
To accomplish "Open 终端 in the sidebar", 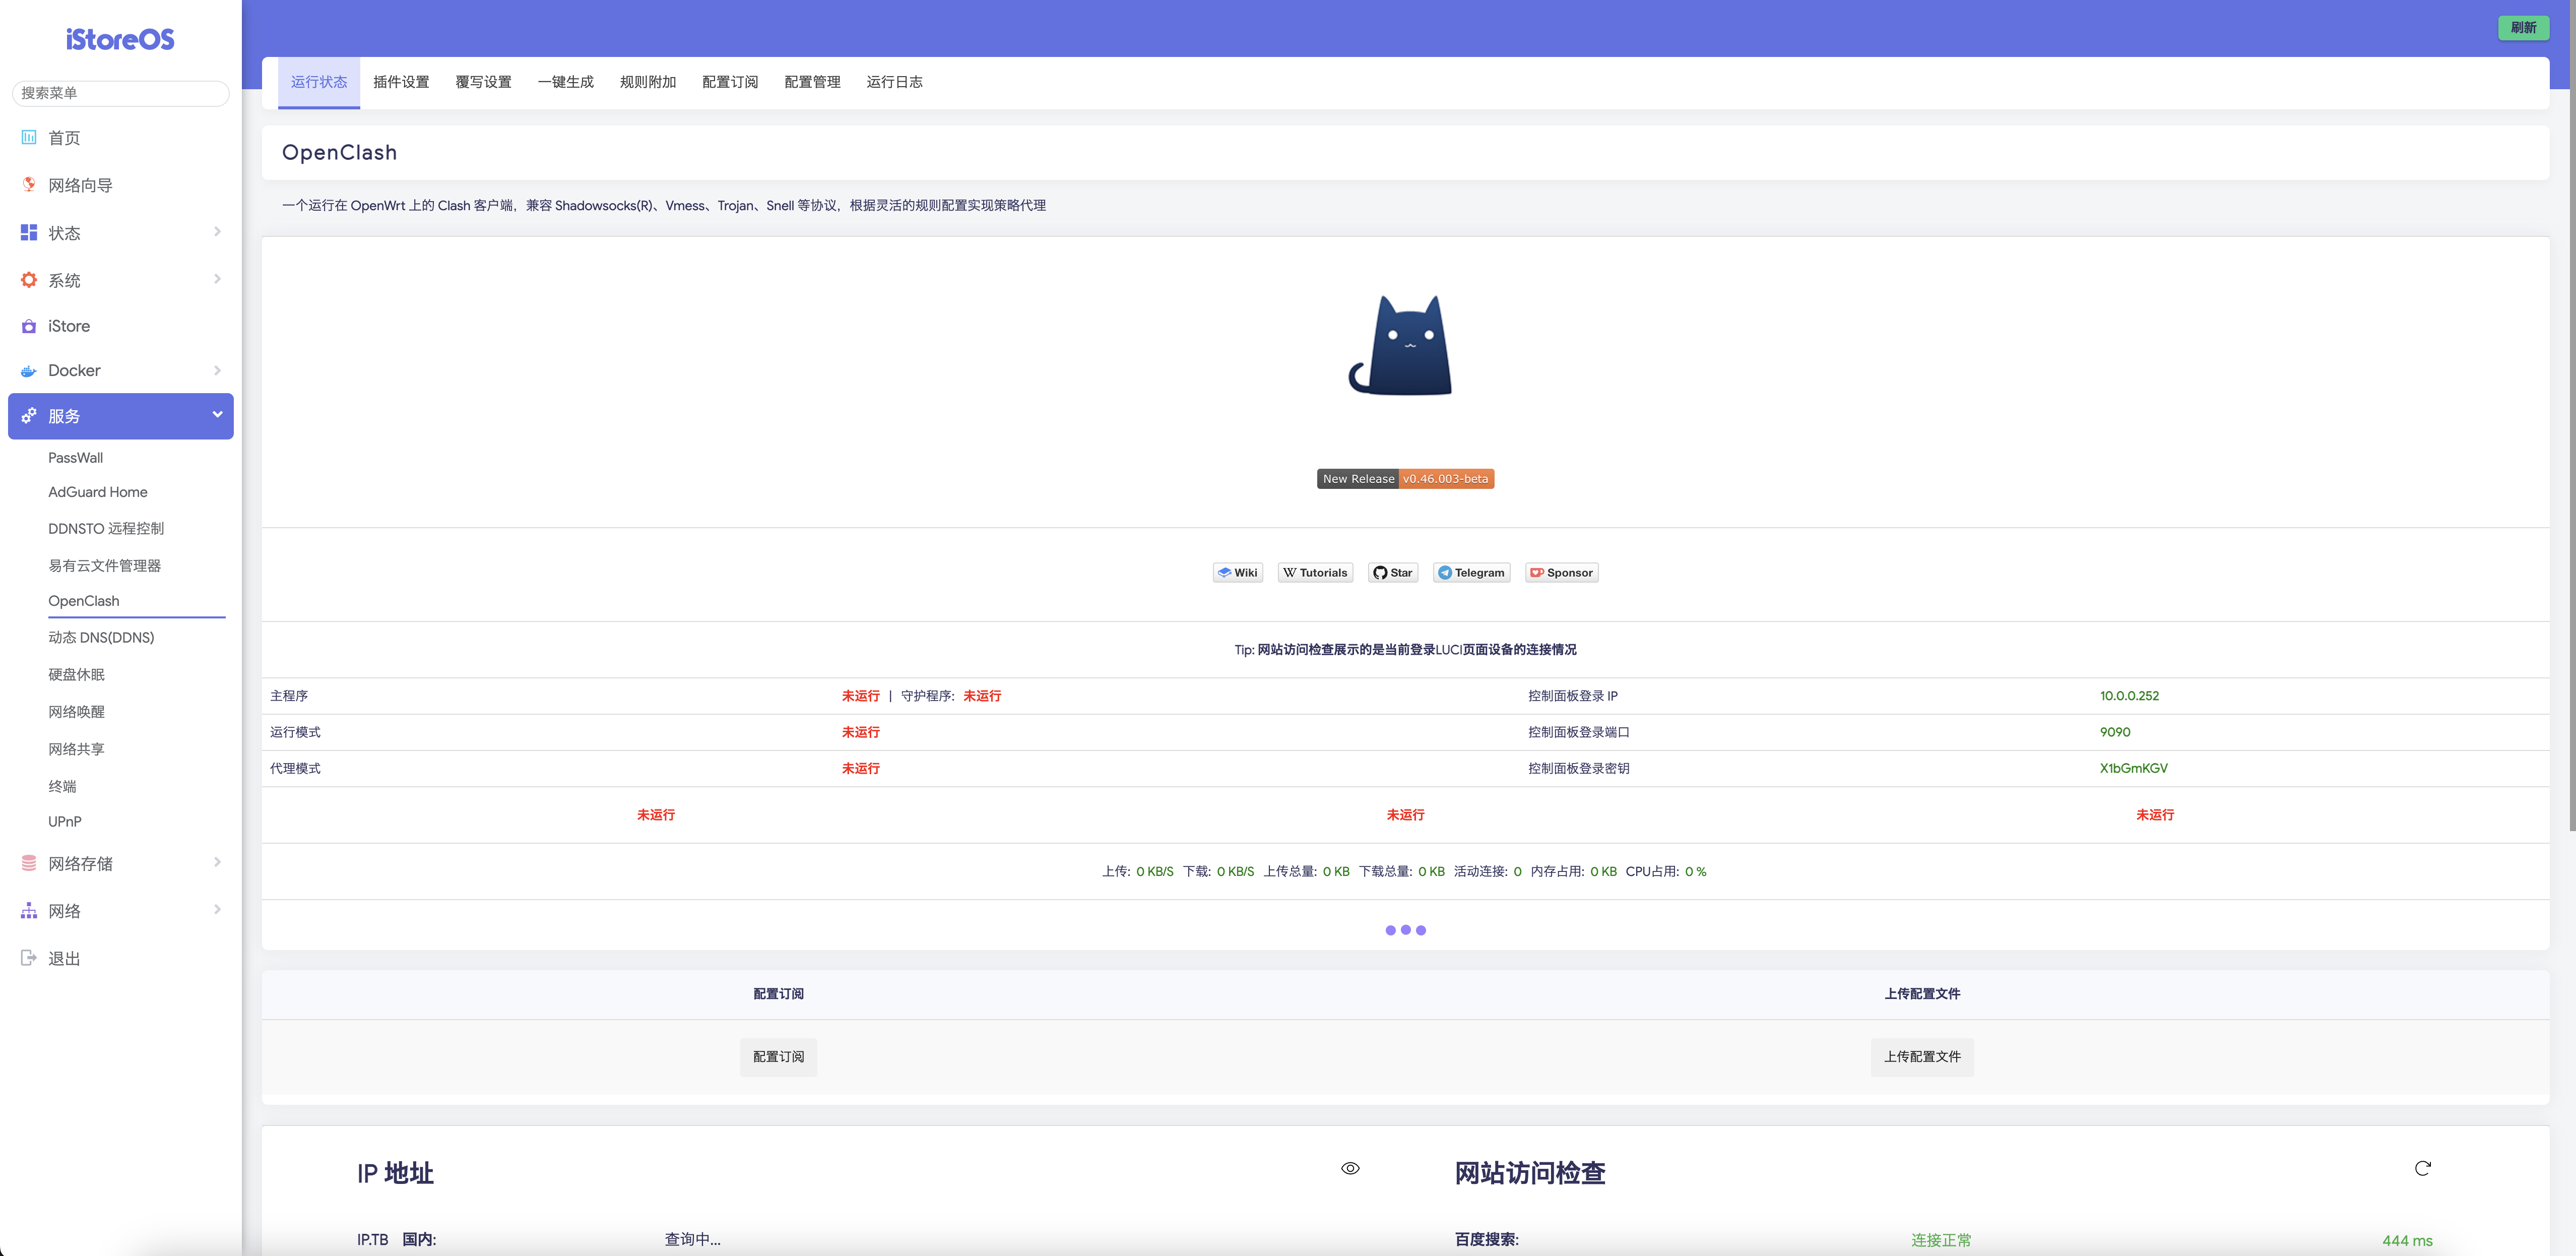I will tap(62, 786).
